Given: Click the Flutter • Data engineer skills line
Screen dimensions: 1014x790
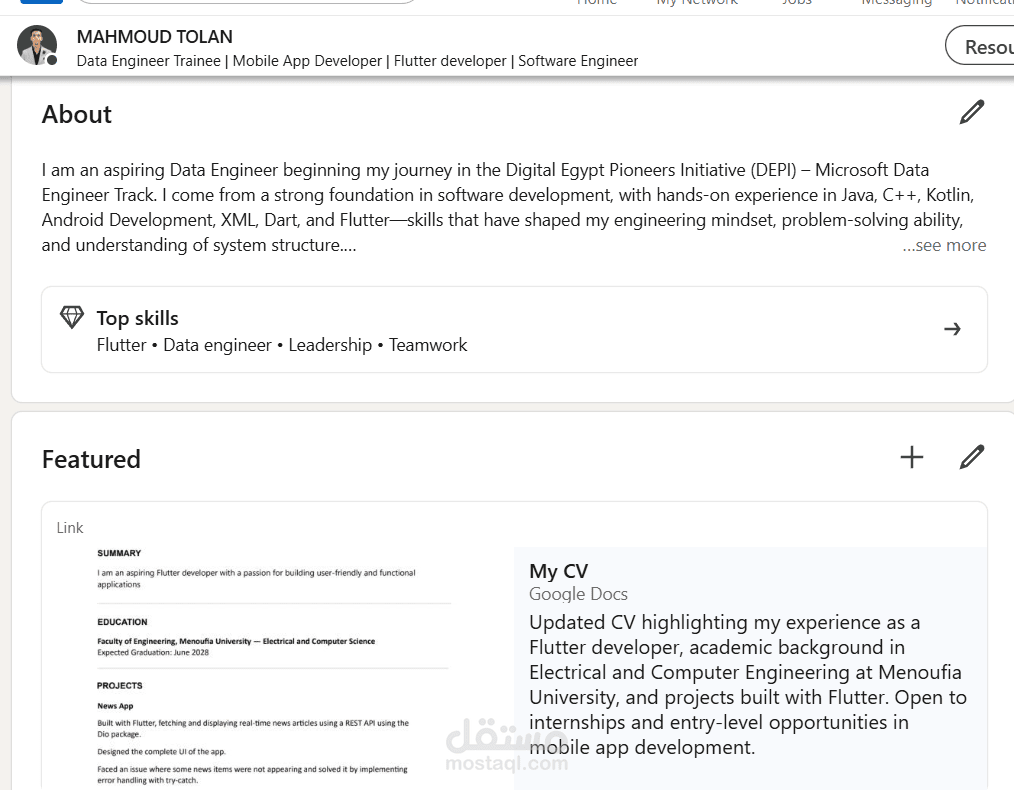Looking at the screenshot, I should pos(281,345).
